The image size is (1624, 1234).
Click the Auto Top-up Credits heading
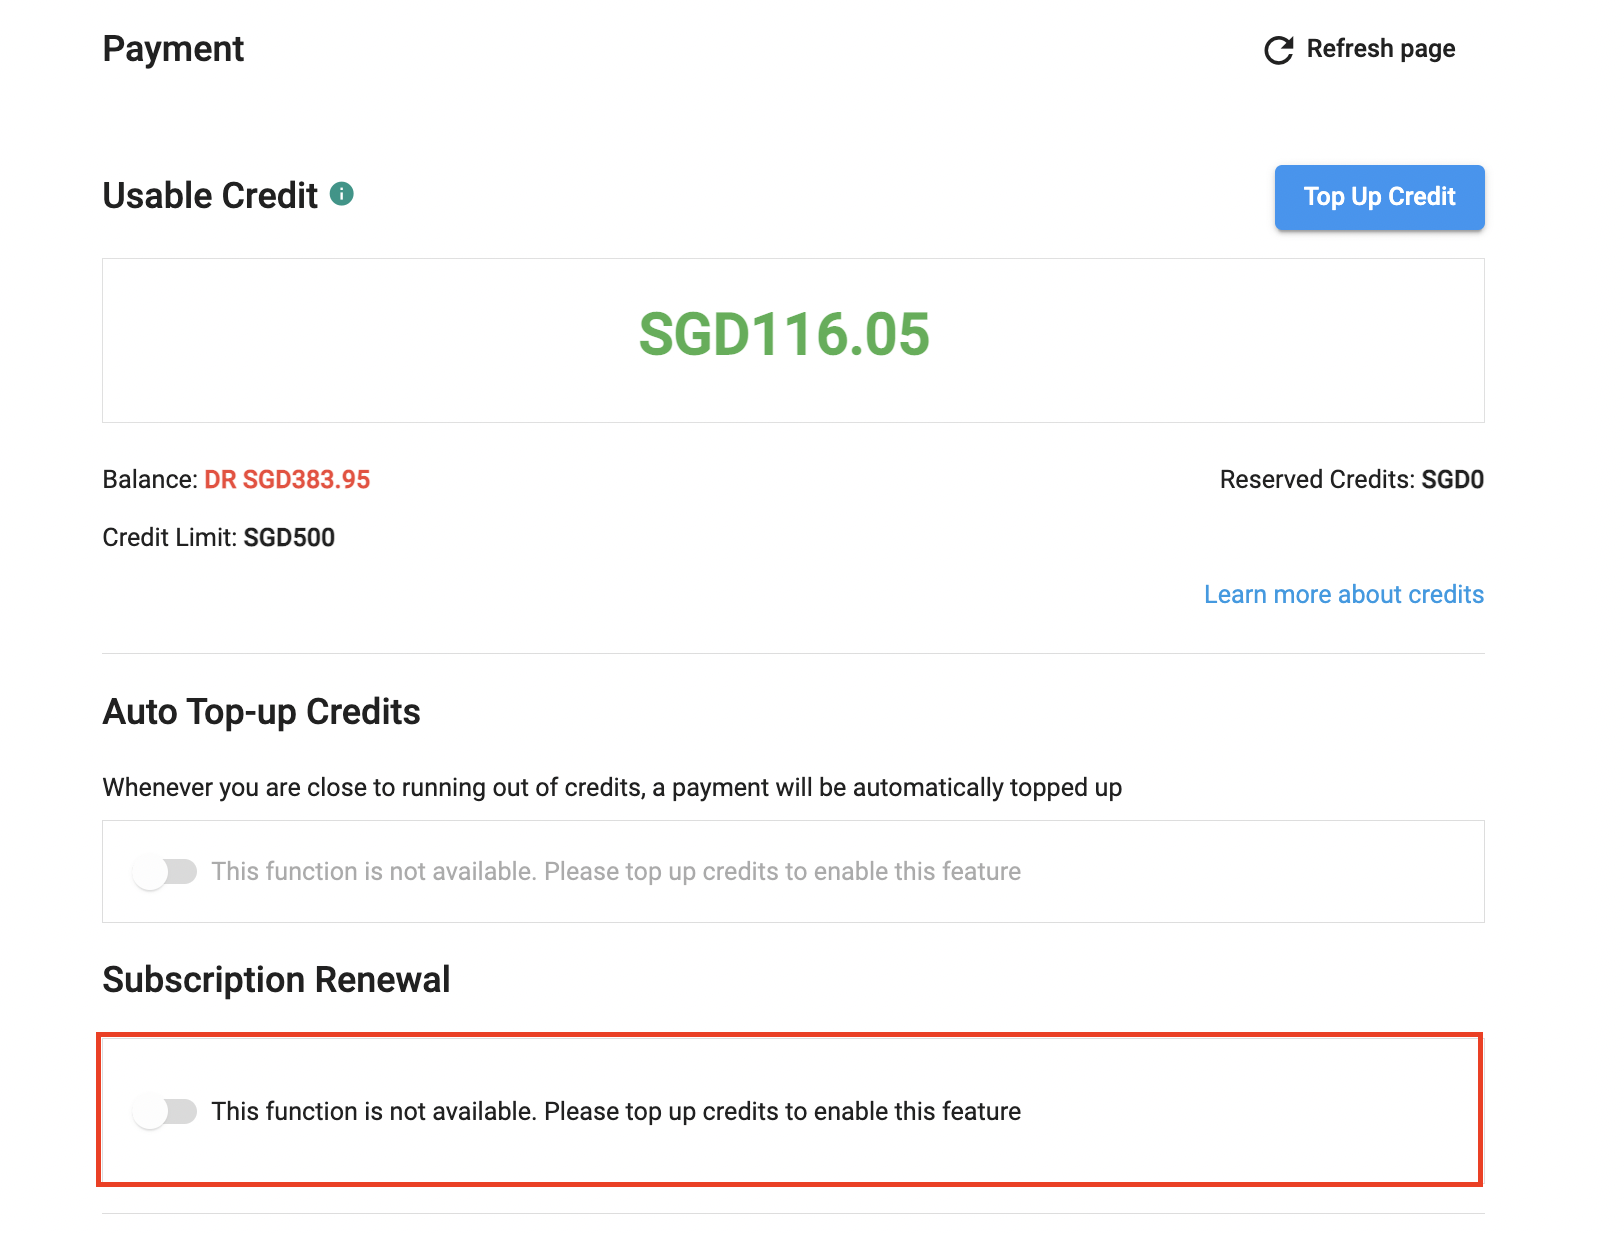point(261,712)
